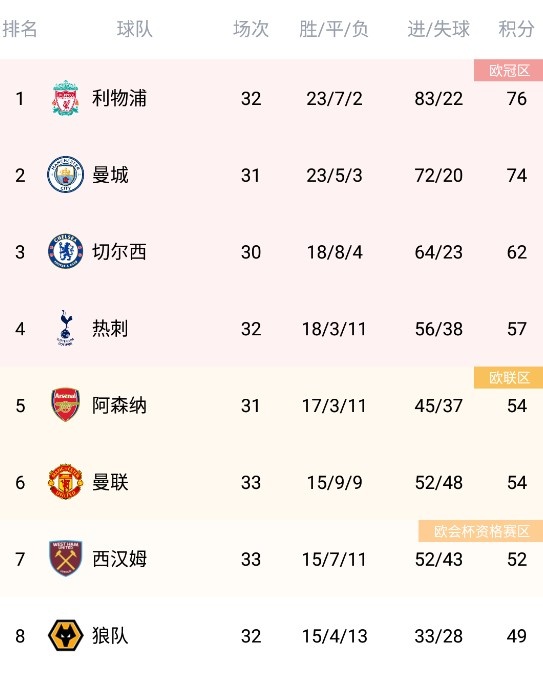Open the Manchester United crest
This screenshot has width=543, height=682.
65,481
